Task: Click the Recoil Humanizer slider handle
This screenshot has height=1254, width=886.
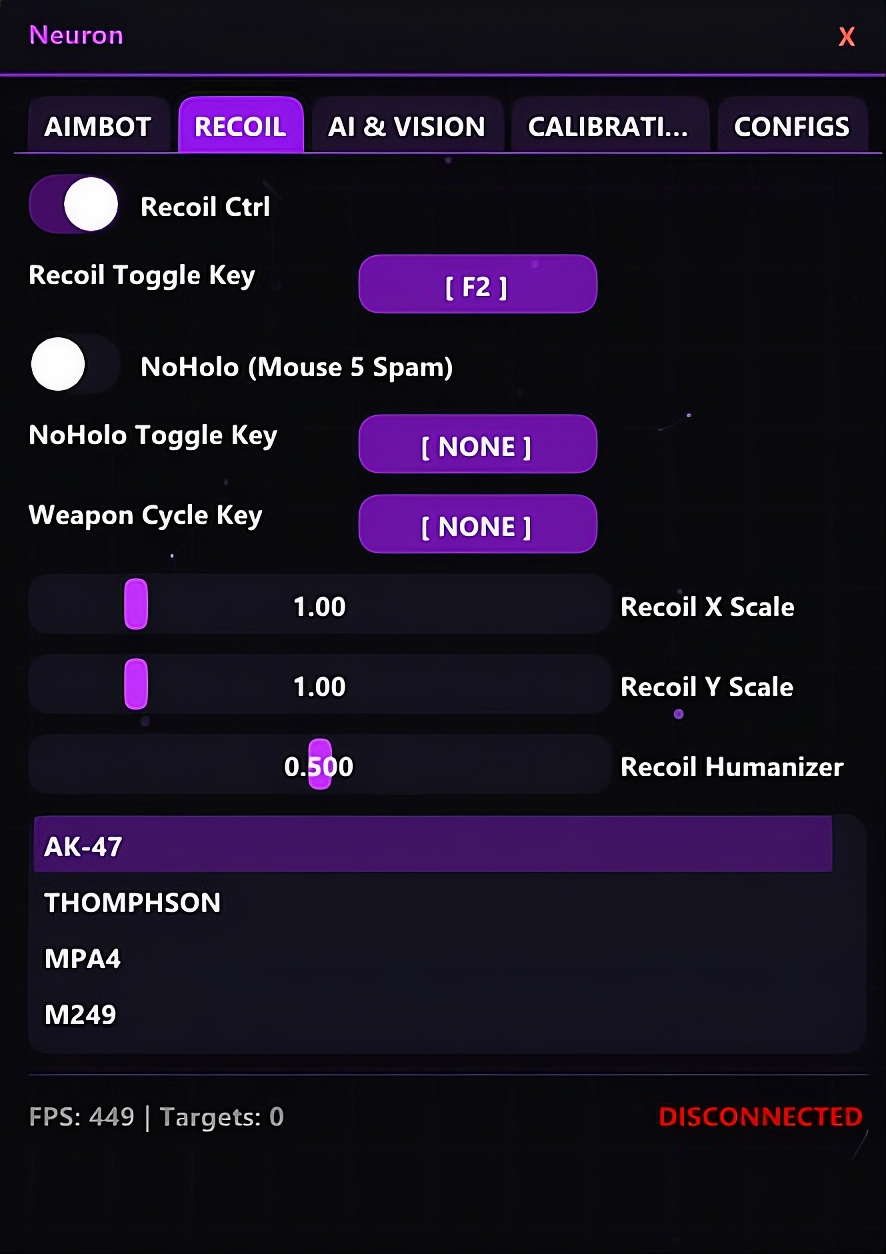Action: 320,765
